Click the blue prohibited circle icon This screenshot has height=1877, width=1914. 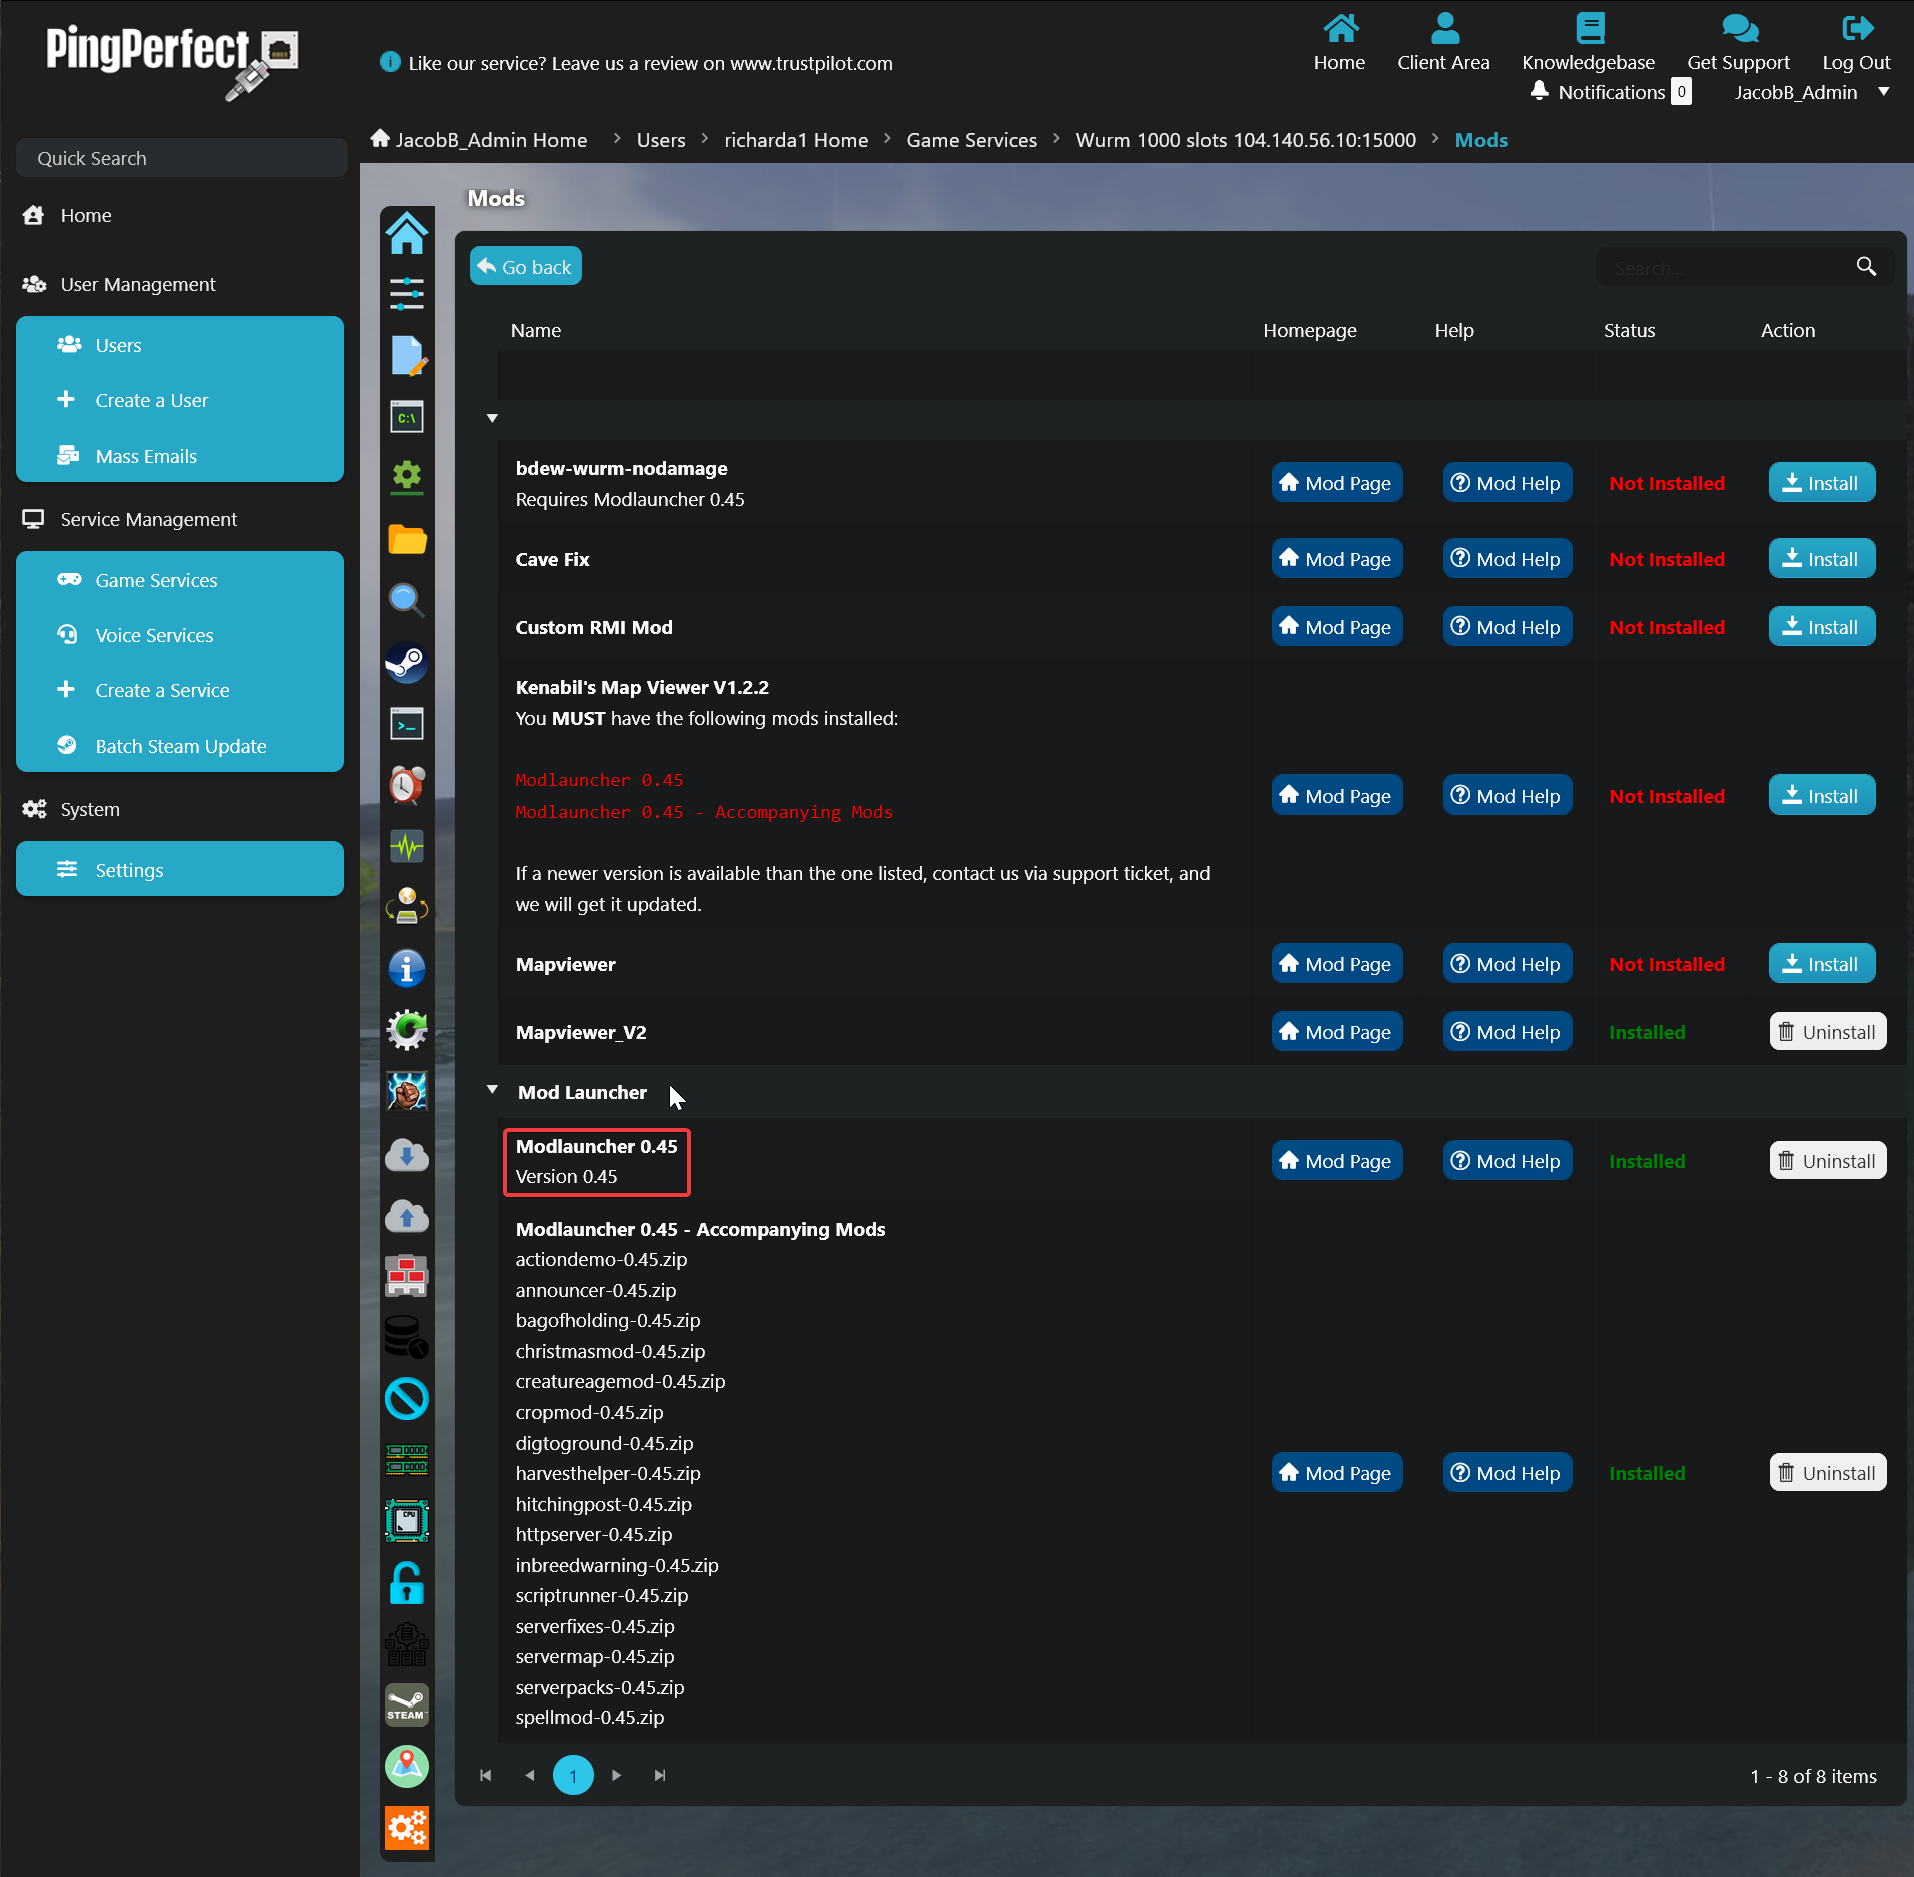pyautogui.click(x=407, y=1399)
